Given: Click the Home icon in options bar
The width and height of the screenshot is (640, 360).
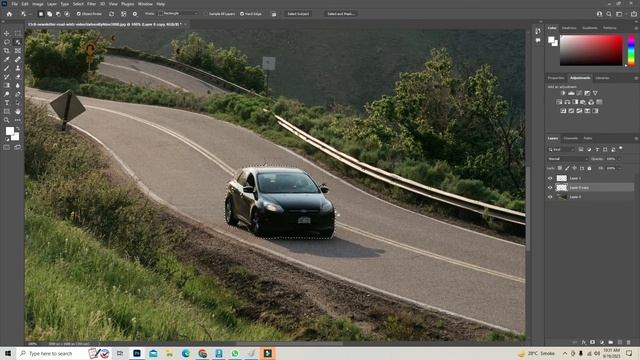Looking at the screenshot, I should (x=9, y=14).
